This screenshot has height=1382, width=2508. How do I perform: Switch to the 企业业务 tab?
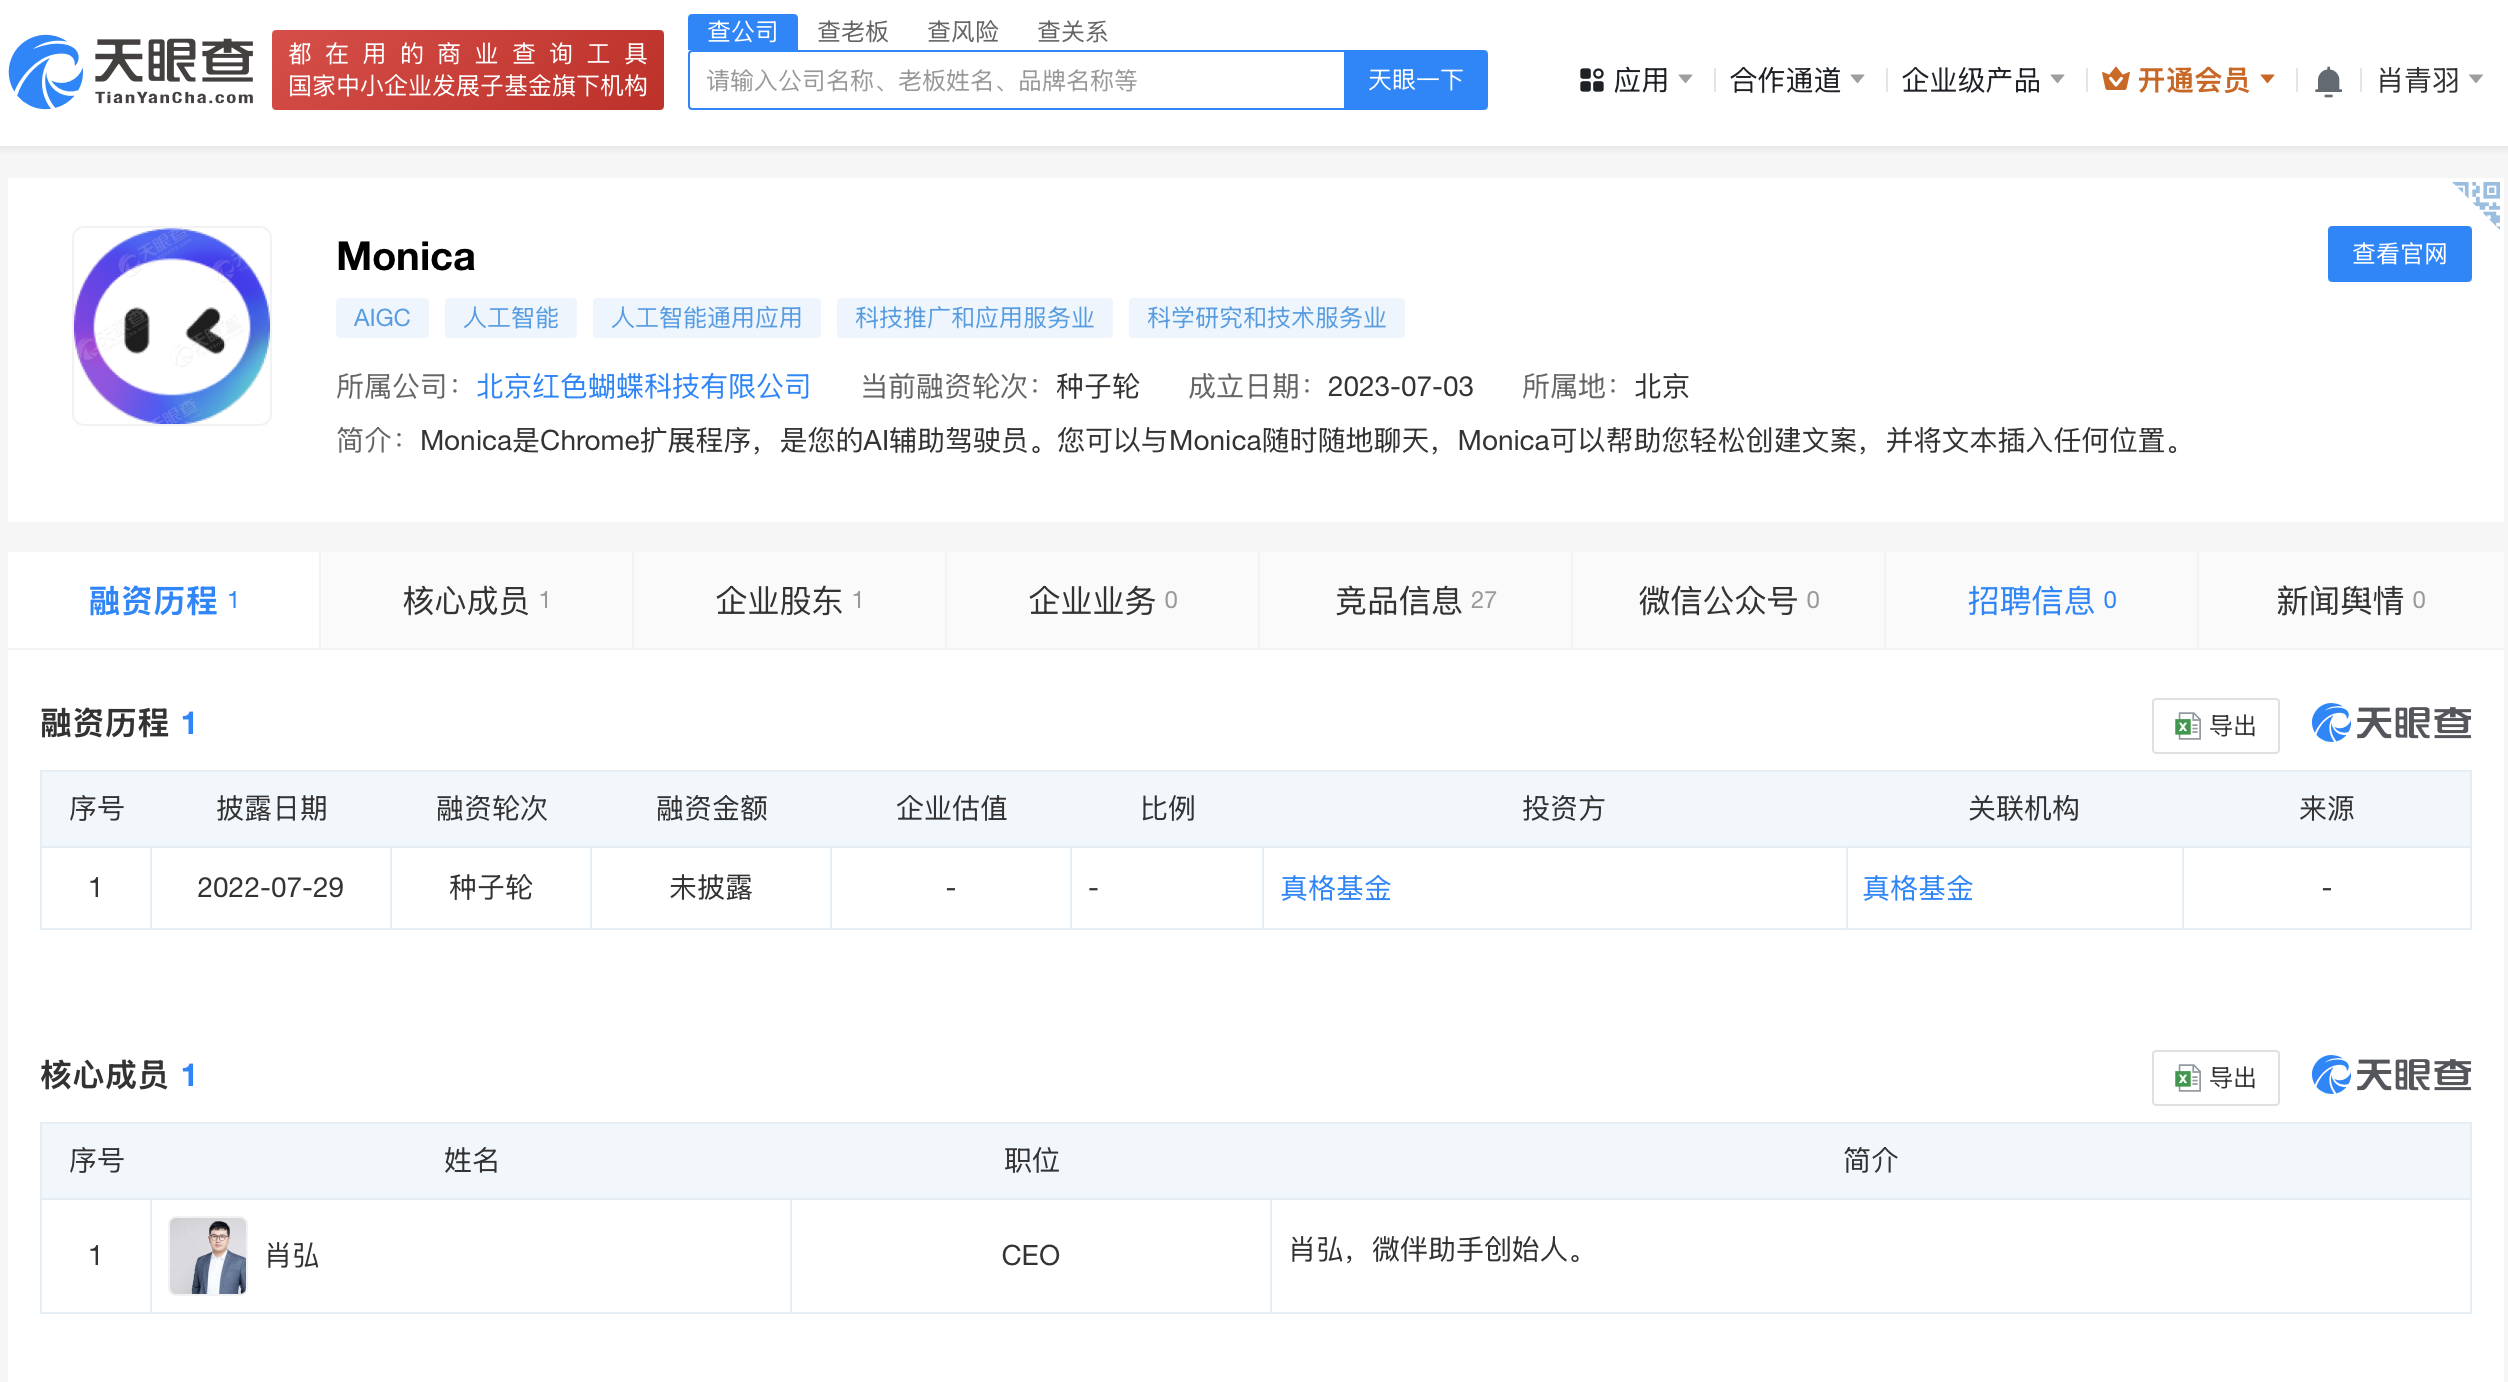1102,600
